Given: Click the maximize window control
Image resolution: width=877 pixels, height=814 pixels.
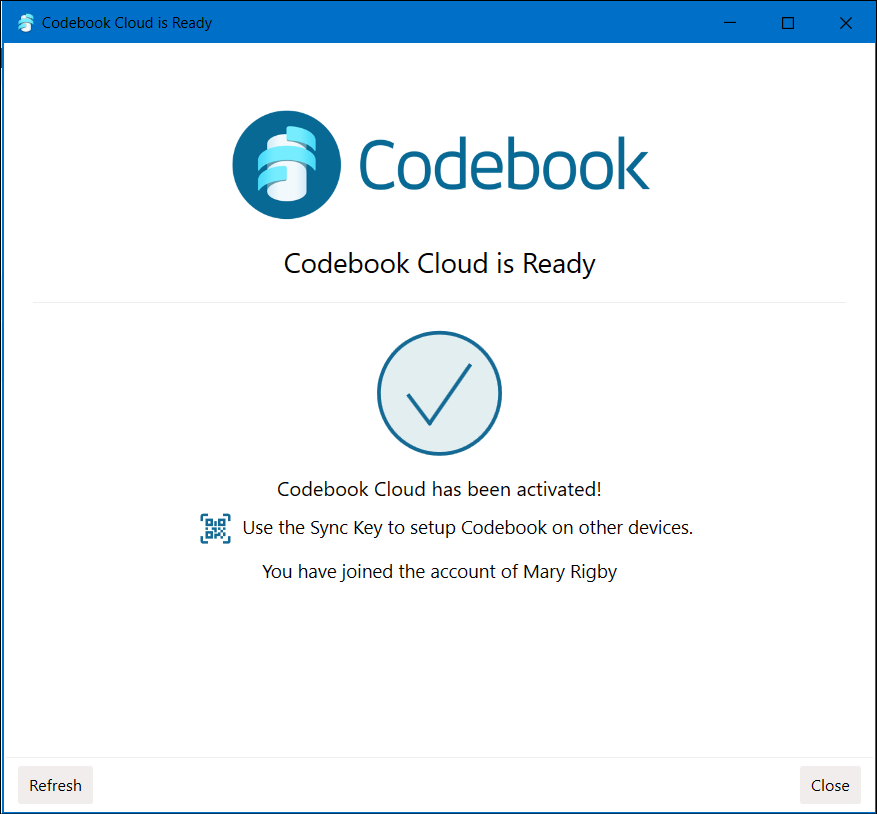Looking at the screenshot, I should (x=787, y=22).
